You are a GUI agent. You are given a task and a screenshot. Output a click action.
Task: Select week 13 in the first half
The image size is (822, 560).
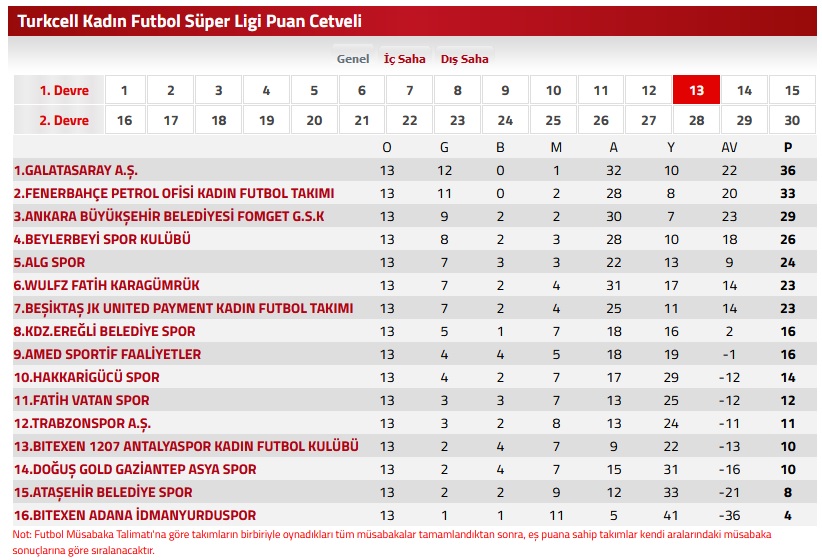coord(696,90)
